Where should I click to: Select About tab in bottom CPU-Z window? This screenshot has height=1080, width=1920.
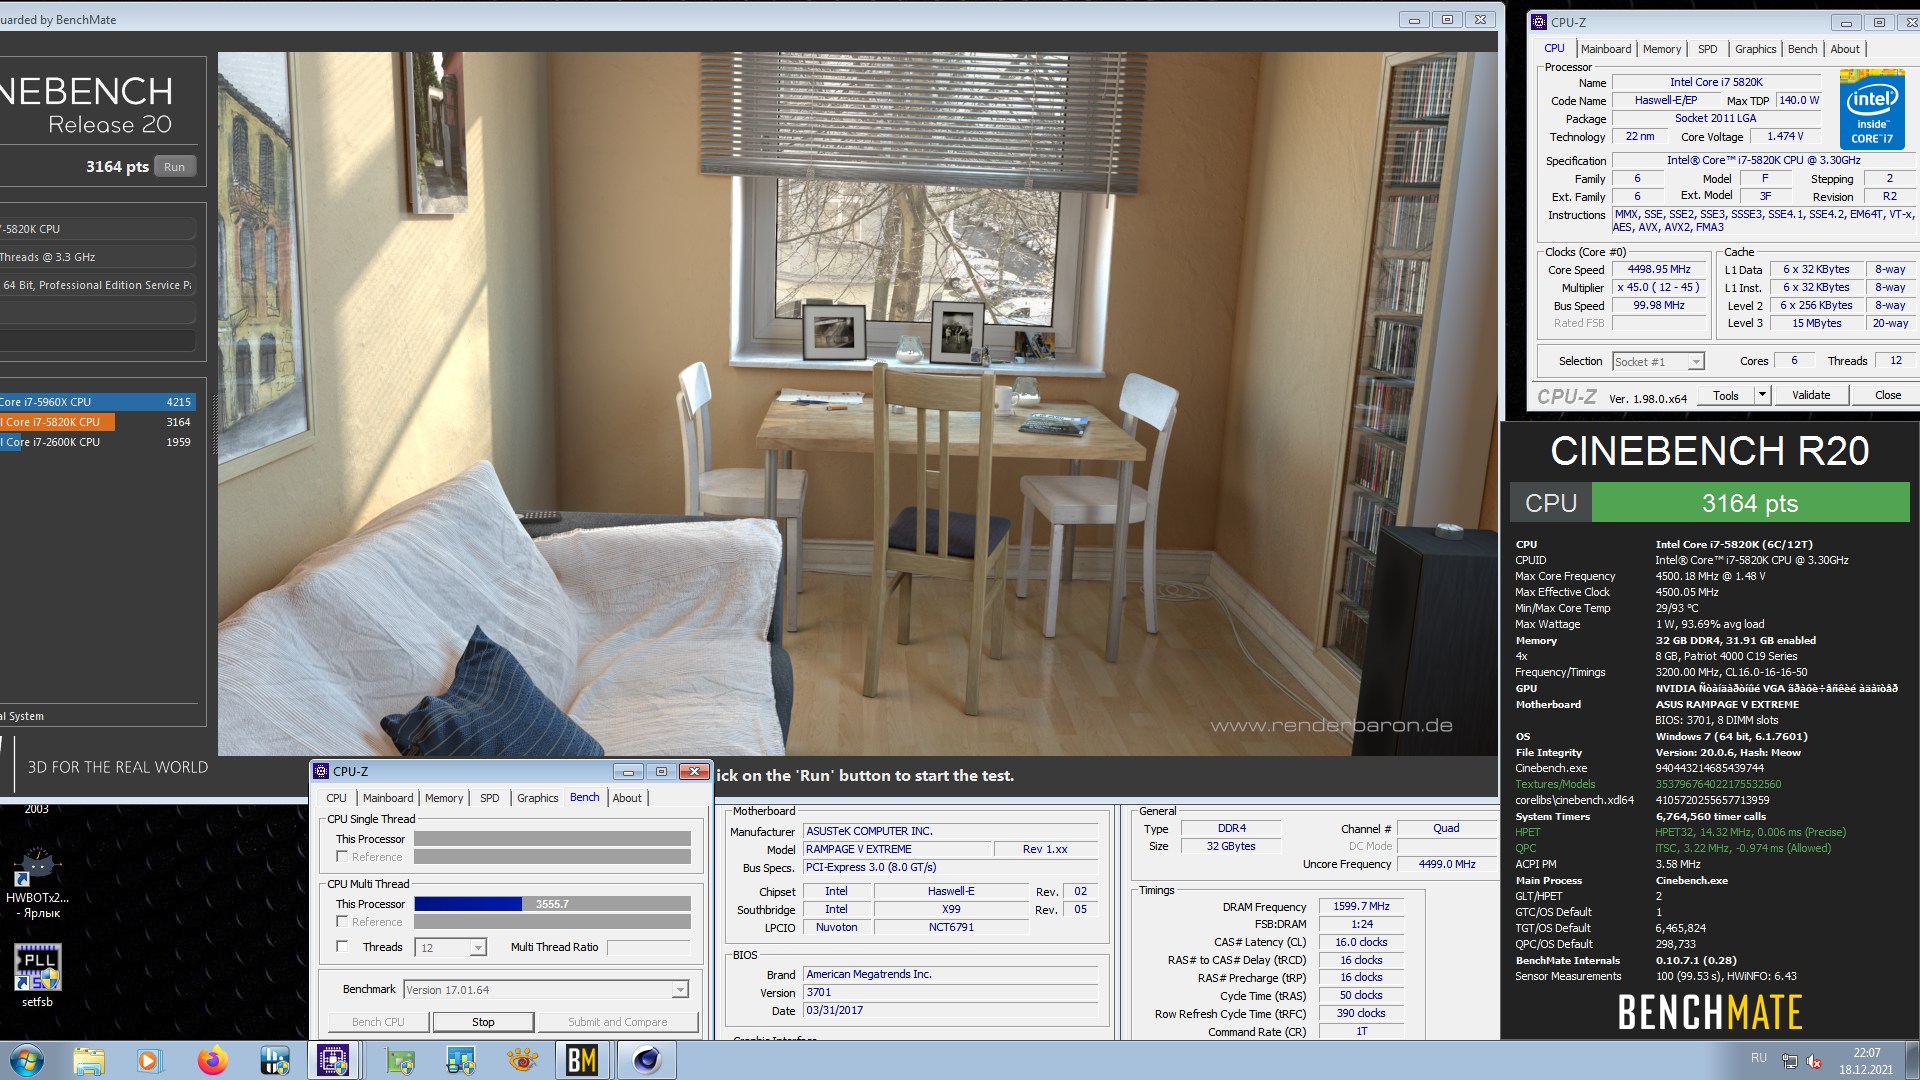coord(627,798)
